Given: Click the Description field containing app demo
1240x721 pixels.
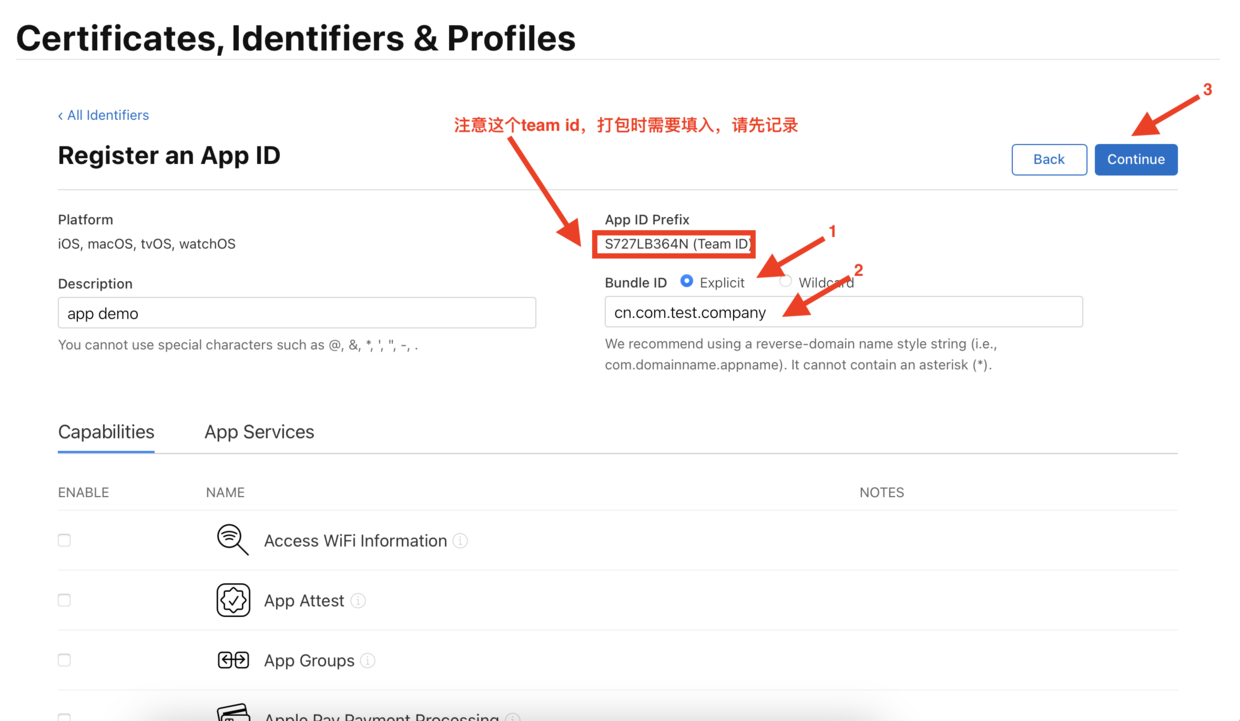Looking at the screenshot, I should [297, 313].
